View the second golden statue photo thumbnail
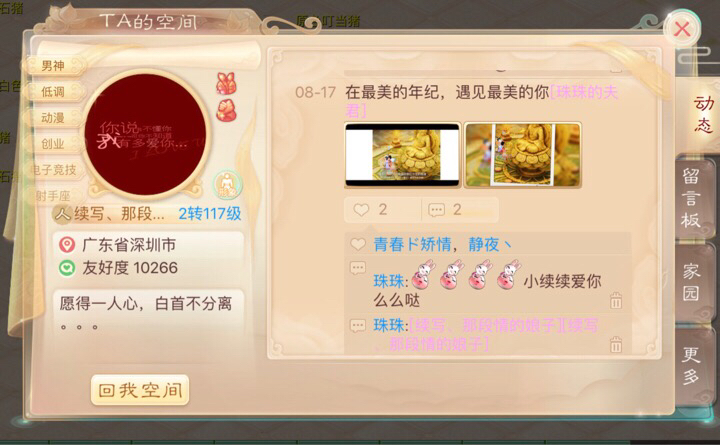Image resolution: width=720 pixels, height=445 pixels. click(523, 155)
